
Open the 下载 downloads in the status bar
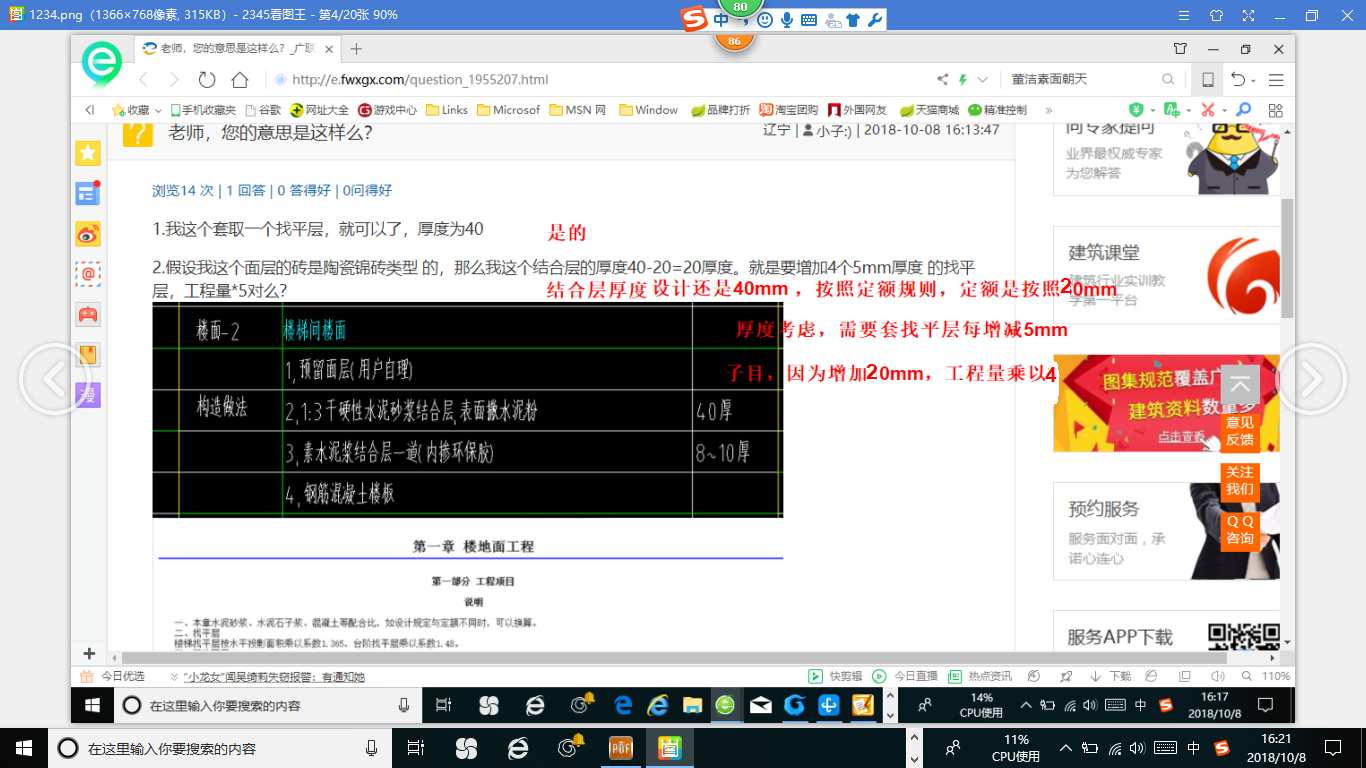point(1110,676)
